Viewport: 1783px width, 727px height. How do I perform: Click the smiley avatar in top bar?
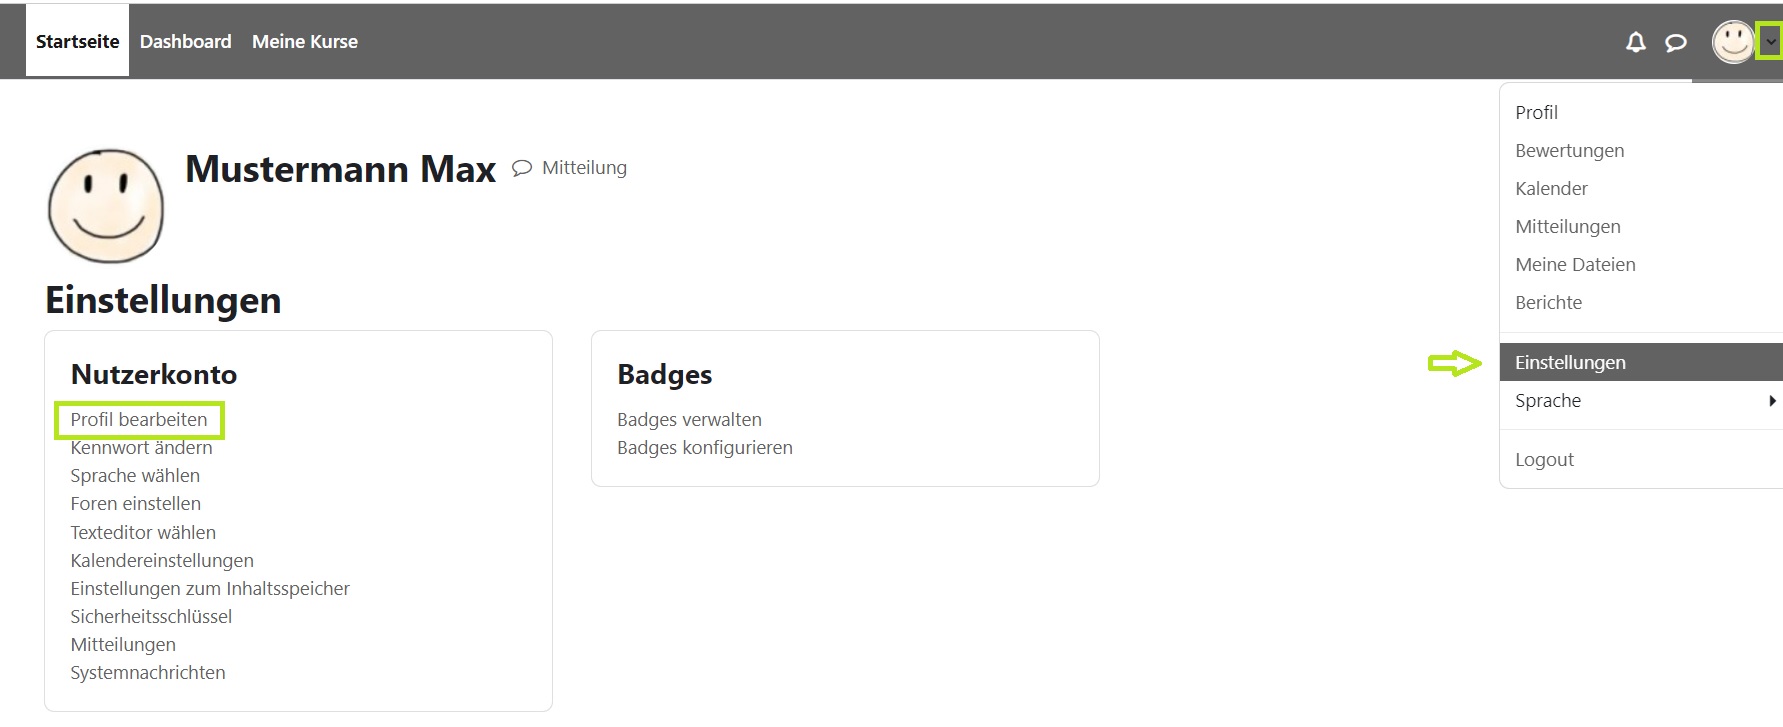coord(1733,42)
